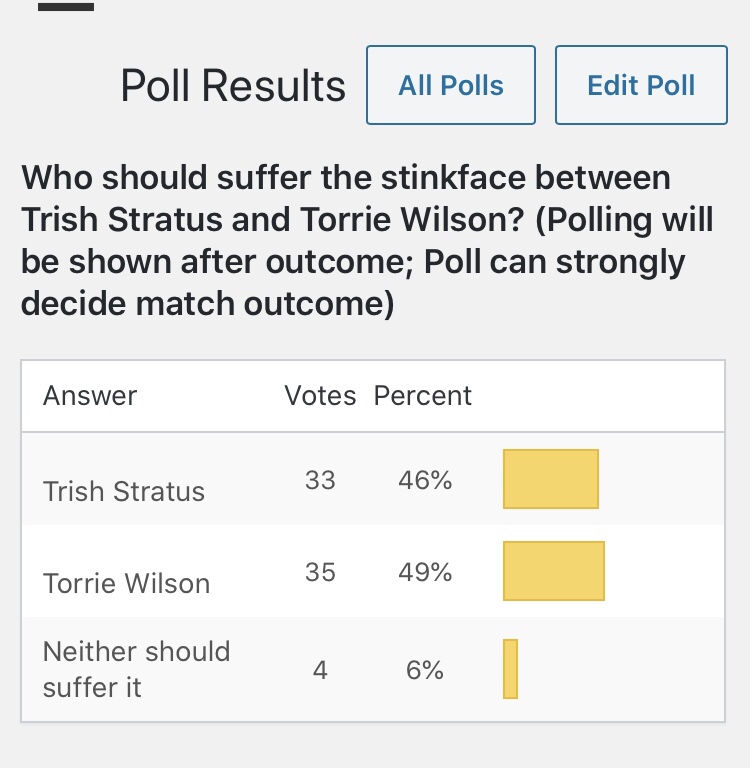750x768 pixels.
Task: Click the small yellow bar for Neither
Action: coord(510,669)
